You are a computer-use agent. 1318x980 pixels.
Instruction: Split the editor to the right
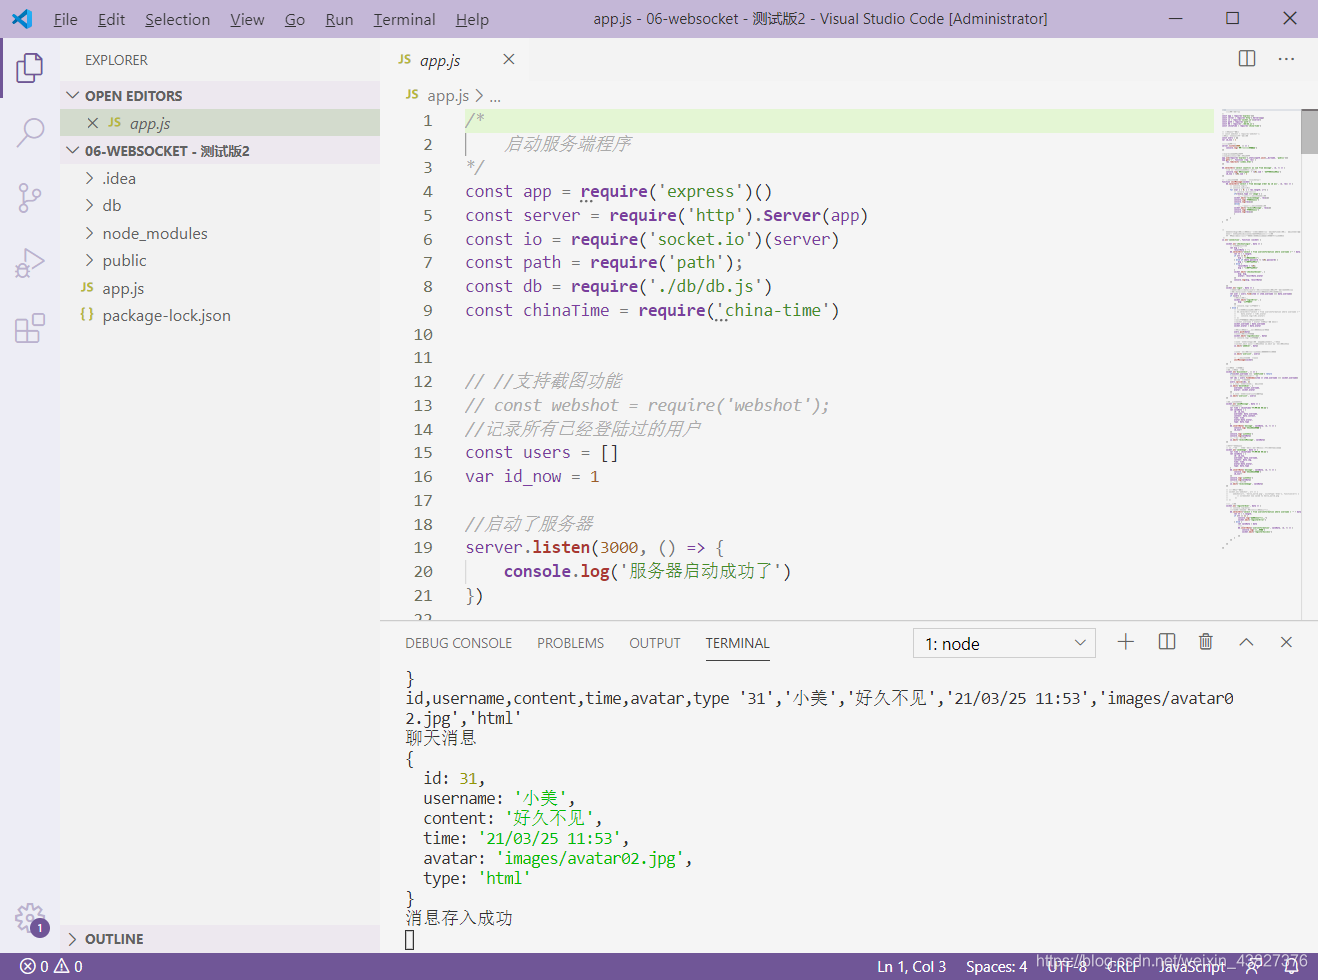point(1247,59)
